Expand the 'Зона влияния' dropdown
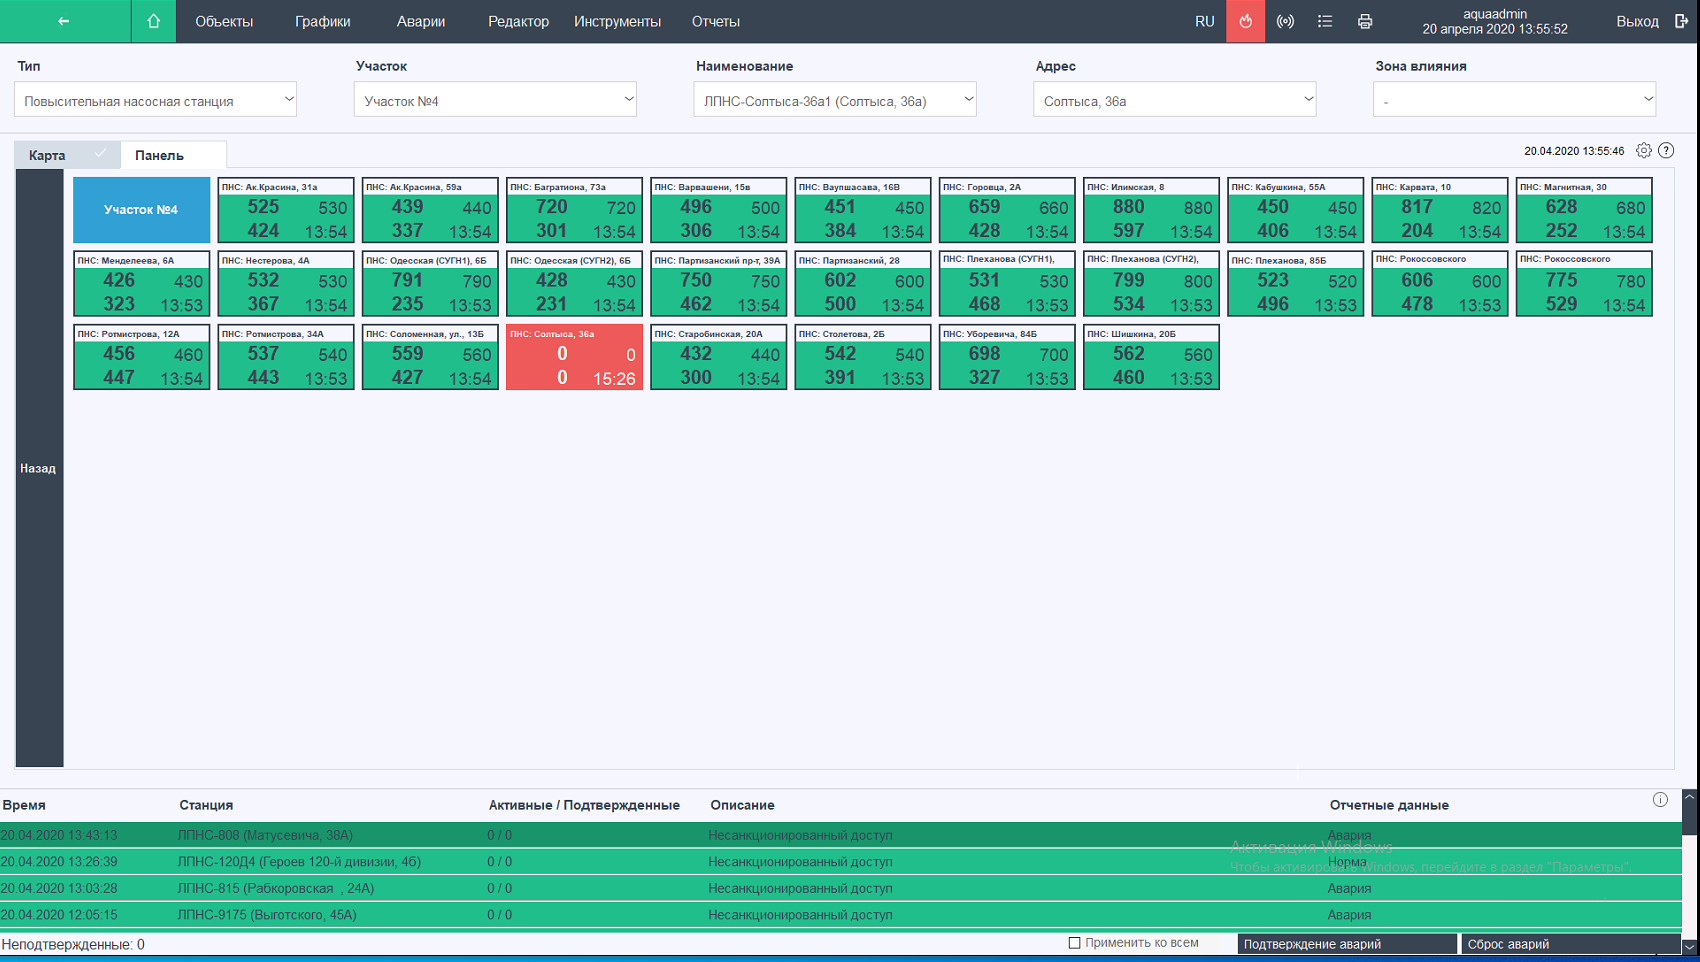This screenshot has height=962, width=1700. coord(1514,100)
